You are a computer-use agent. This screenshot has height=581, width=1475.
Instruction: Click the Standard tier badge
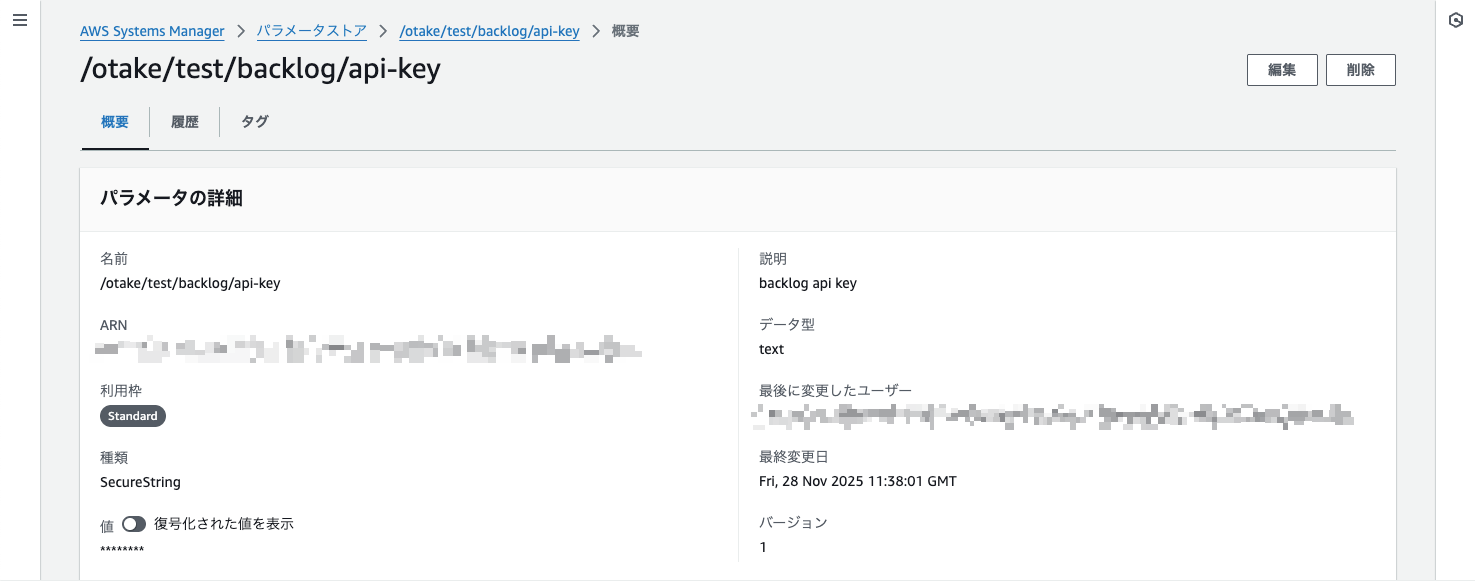pos(133,416)
